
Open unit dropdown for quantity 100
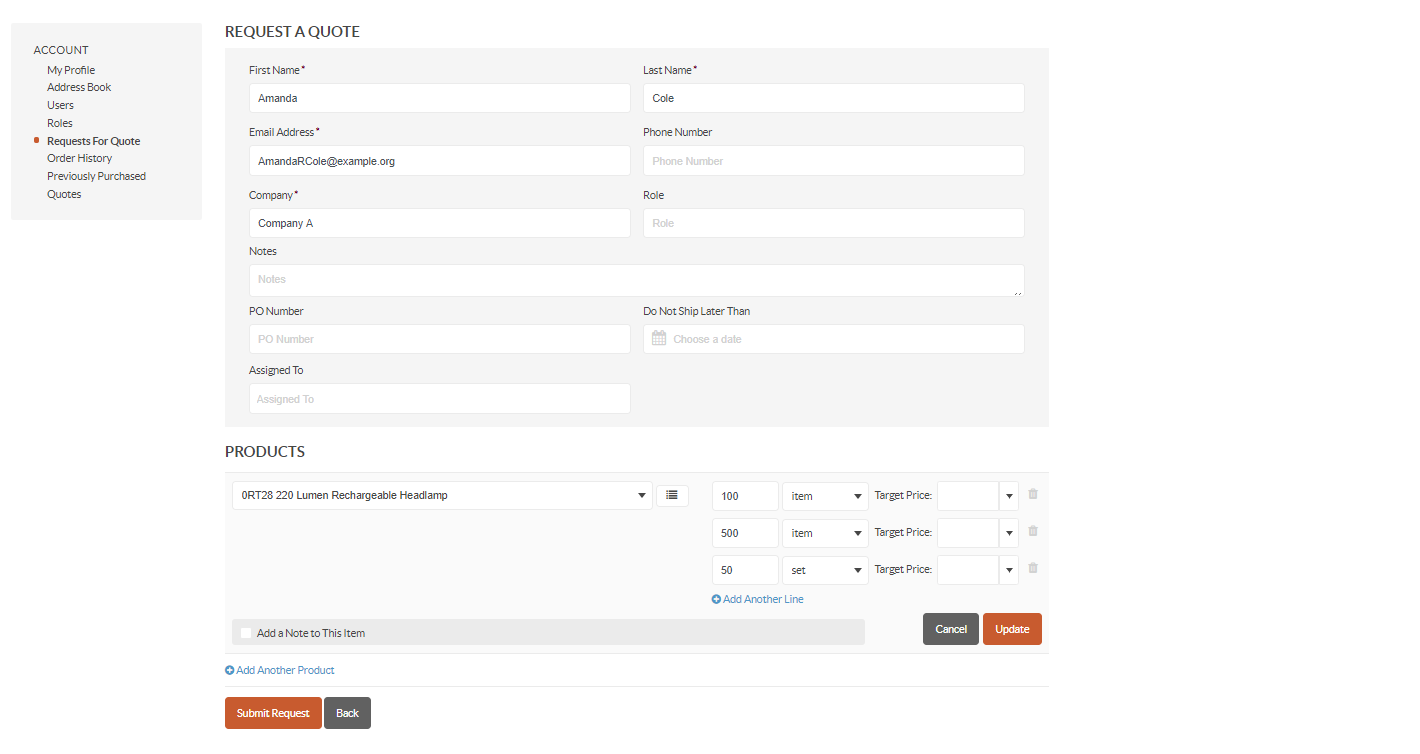point(825,496)
